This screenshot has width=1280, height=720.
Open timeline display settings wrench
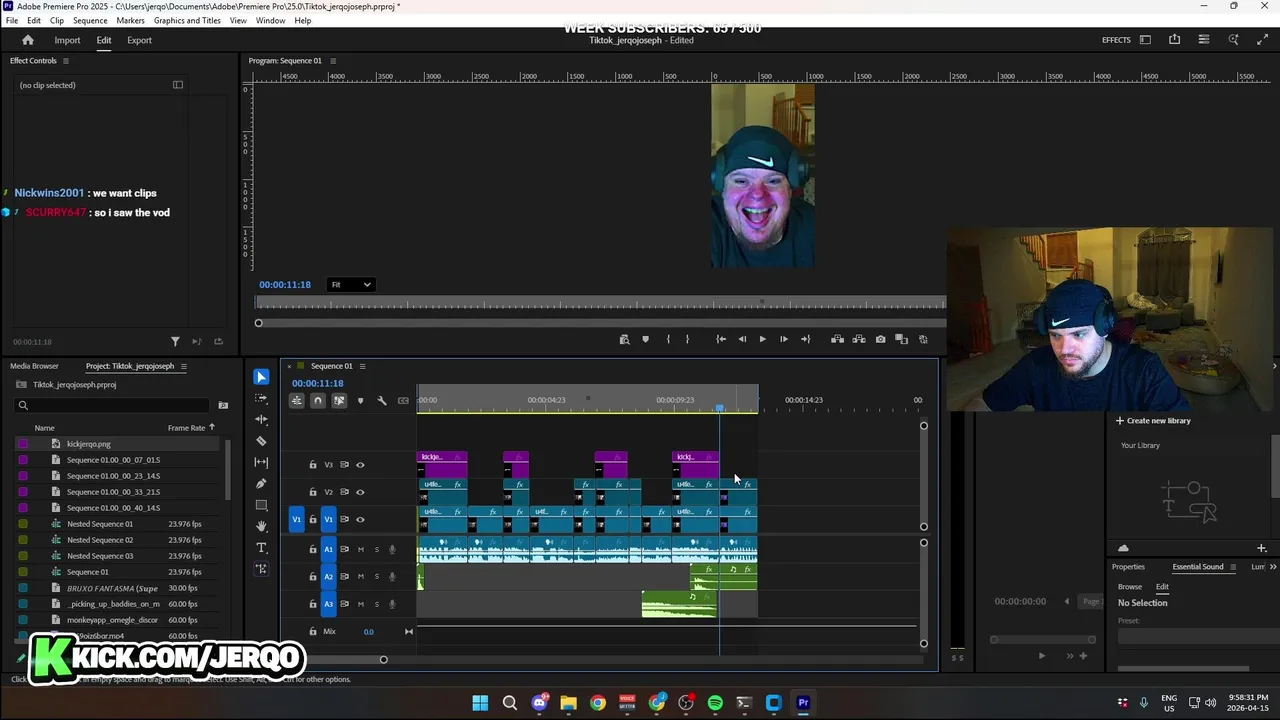(382, 401)
